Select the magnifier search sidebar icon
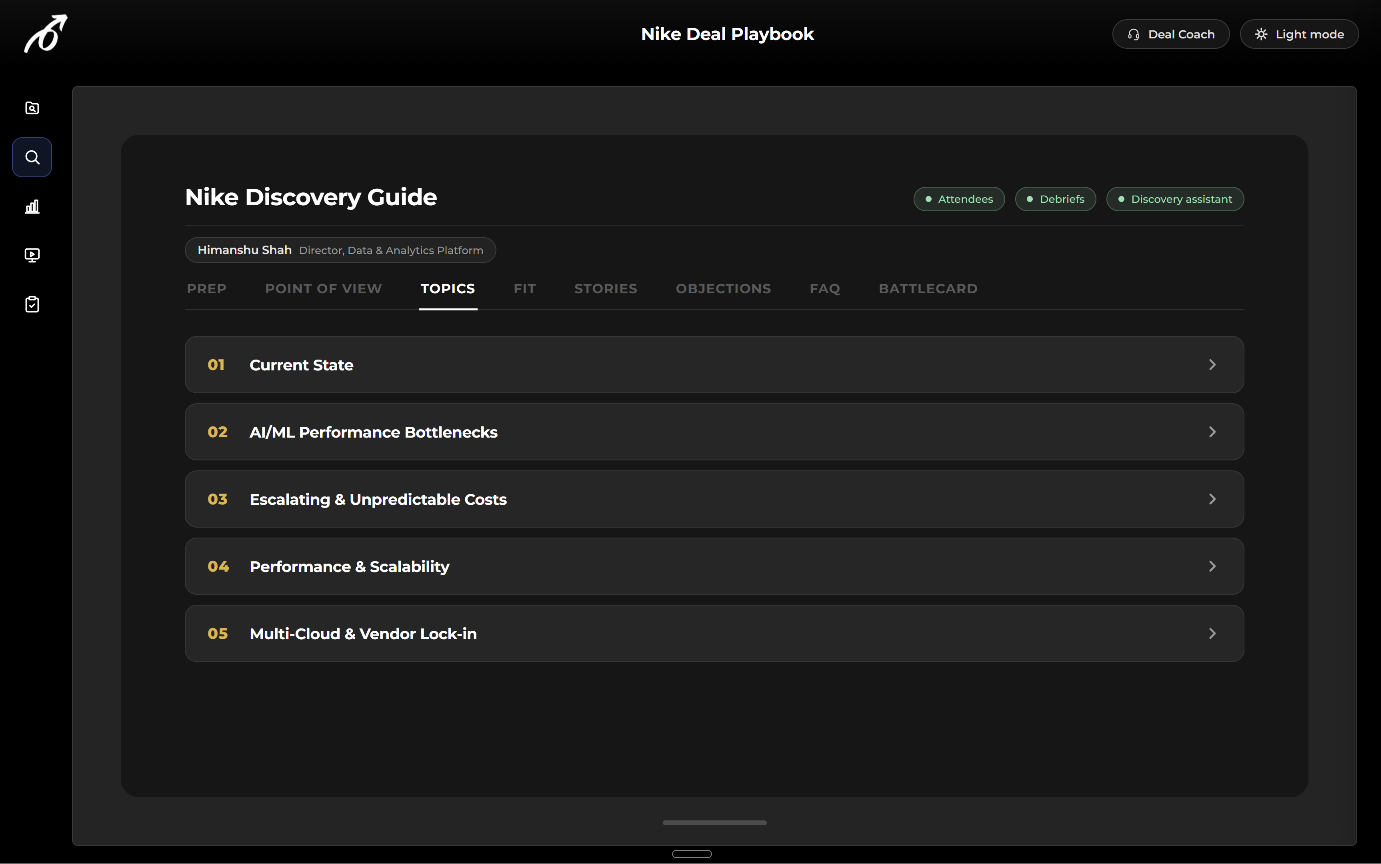The height and width of the screenshot is (864, 1381). 32,157
